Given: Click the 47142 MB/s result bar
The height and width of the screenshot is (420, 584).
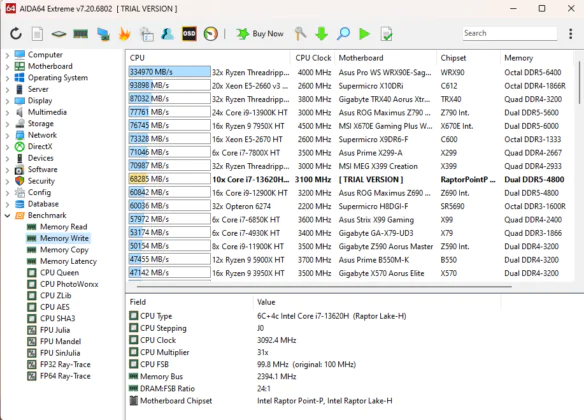Looking at the screenshot, I should (169, 273).
